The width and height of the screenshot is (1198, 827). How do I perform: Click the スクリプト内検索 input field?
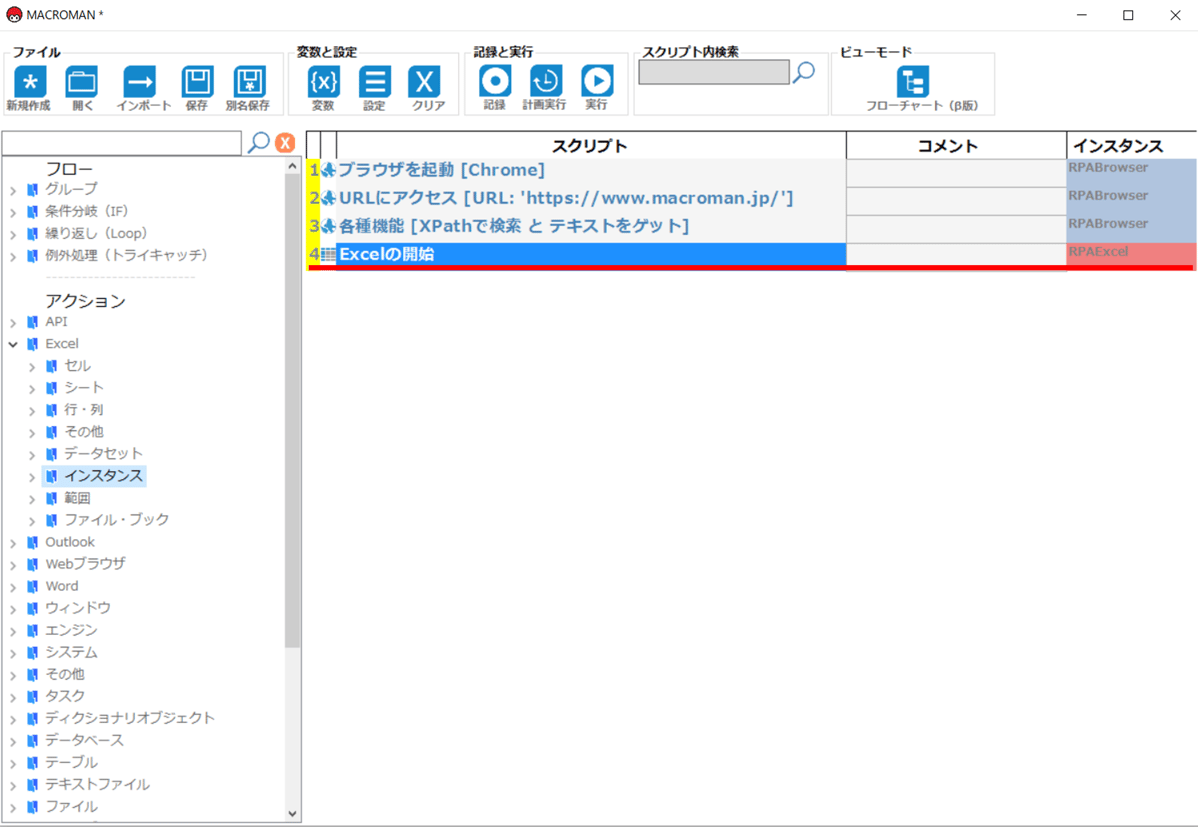click(x=714, y=73)
